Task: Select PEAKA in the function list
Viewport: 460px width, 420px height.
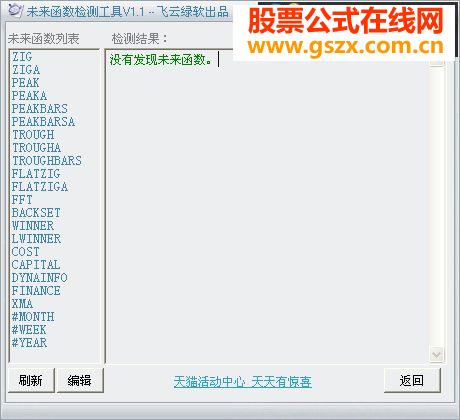Action: [x=29, y=96]
